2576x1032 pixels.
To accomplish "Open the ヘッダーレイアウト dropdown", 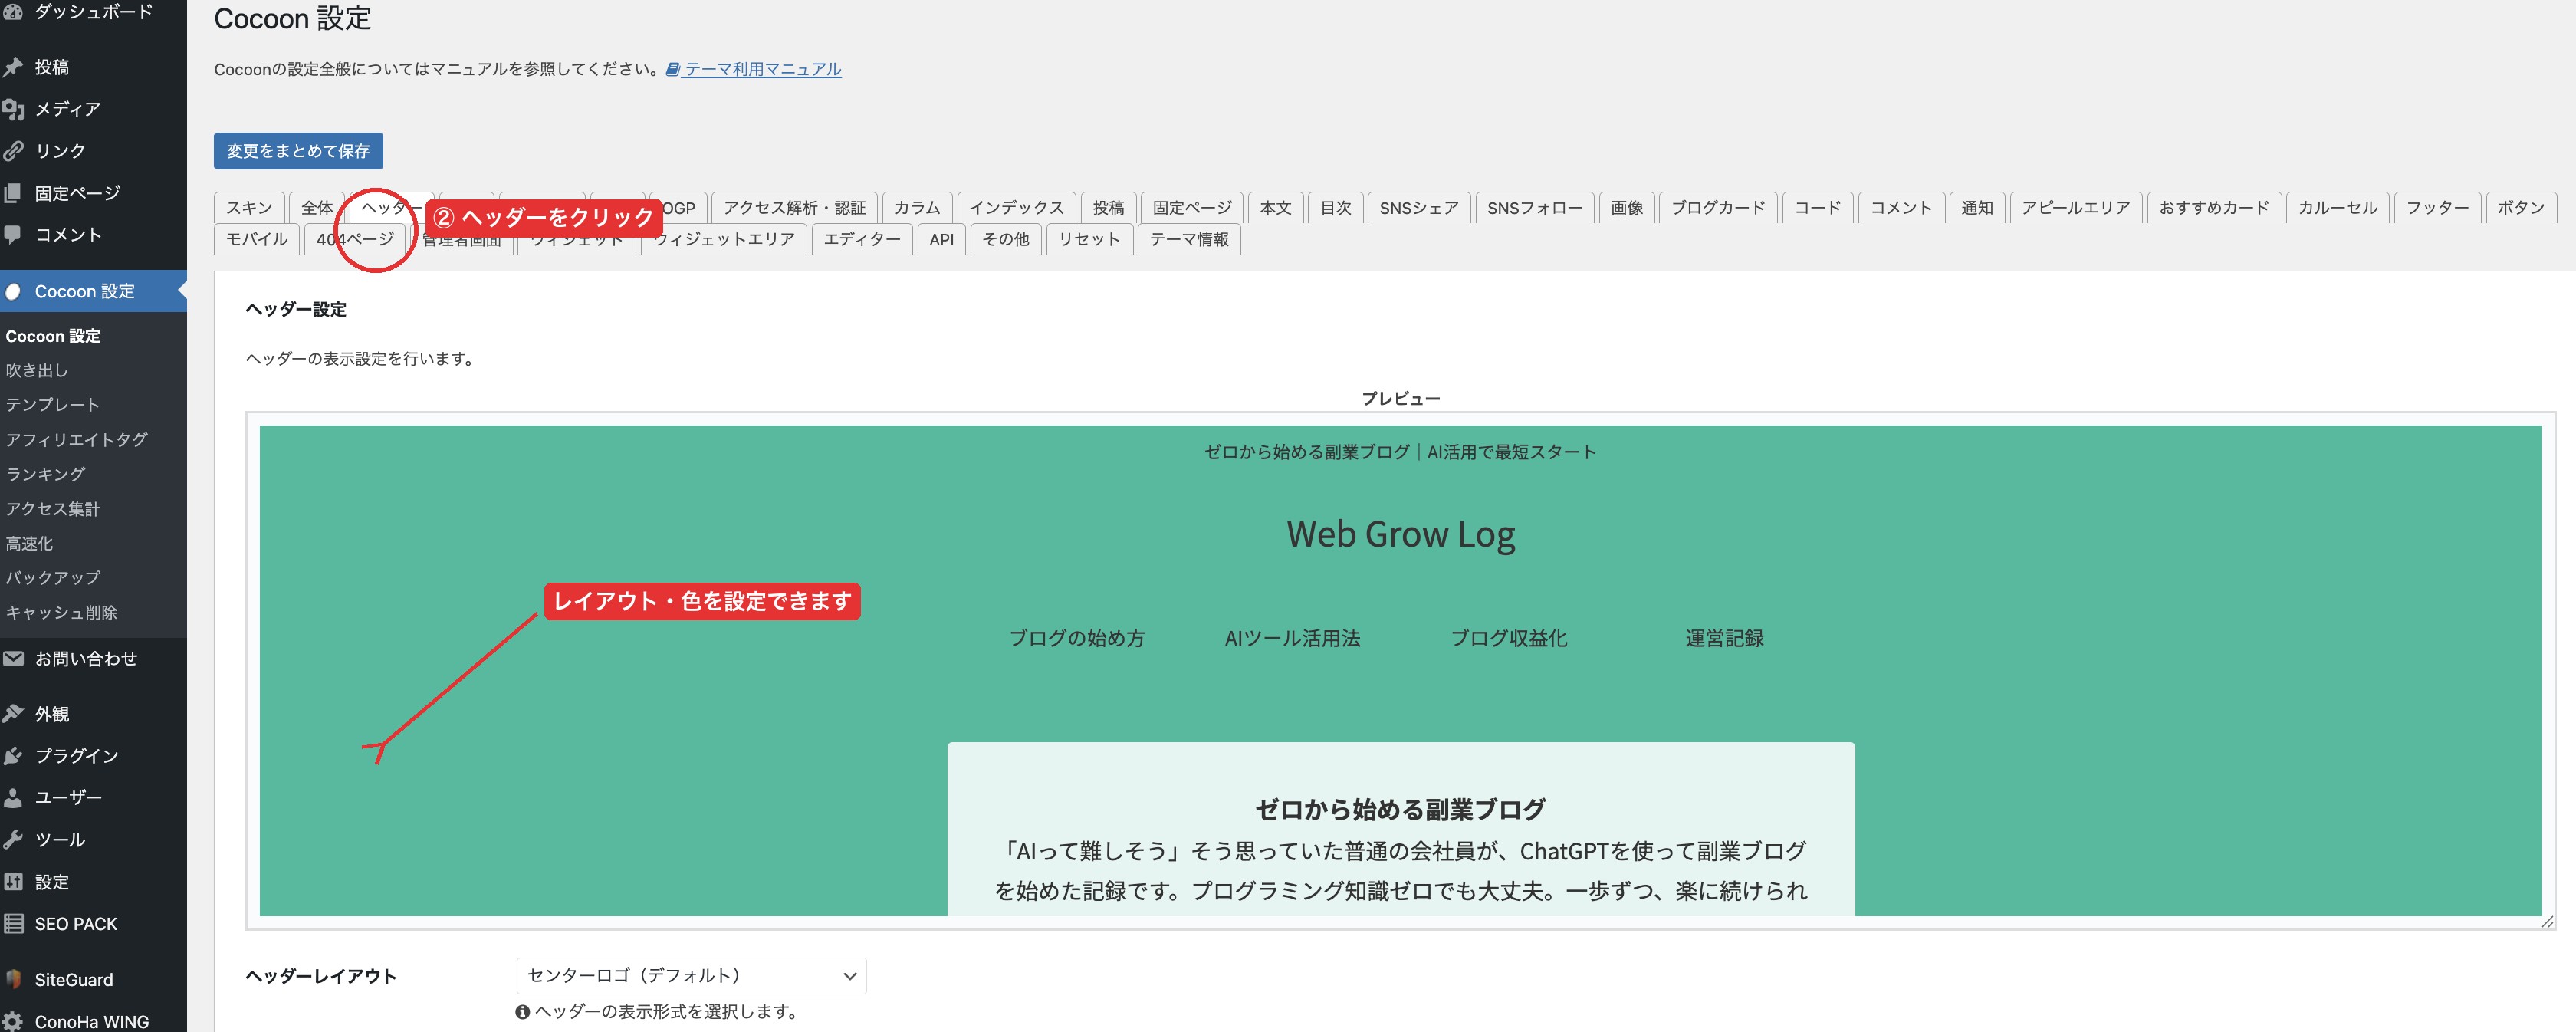I will [691, 976].
